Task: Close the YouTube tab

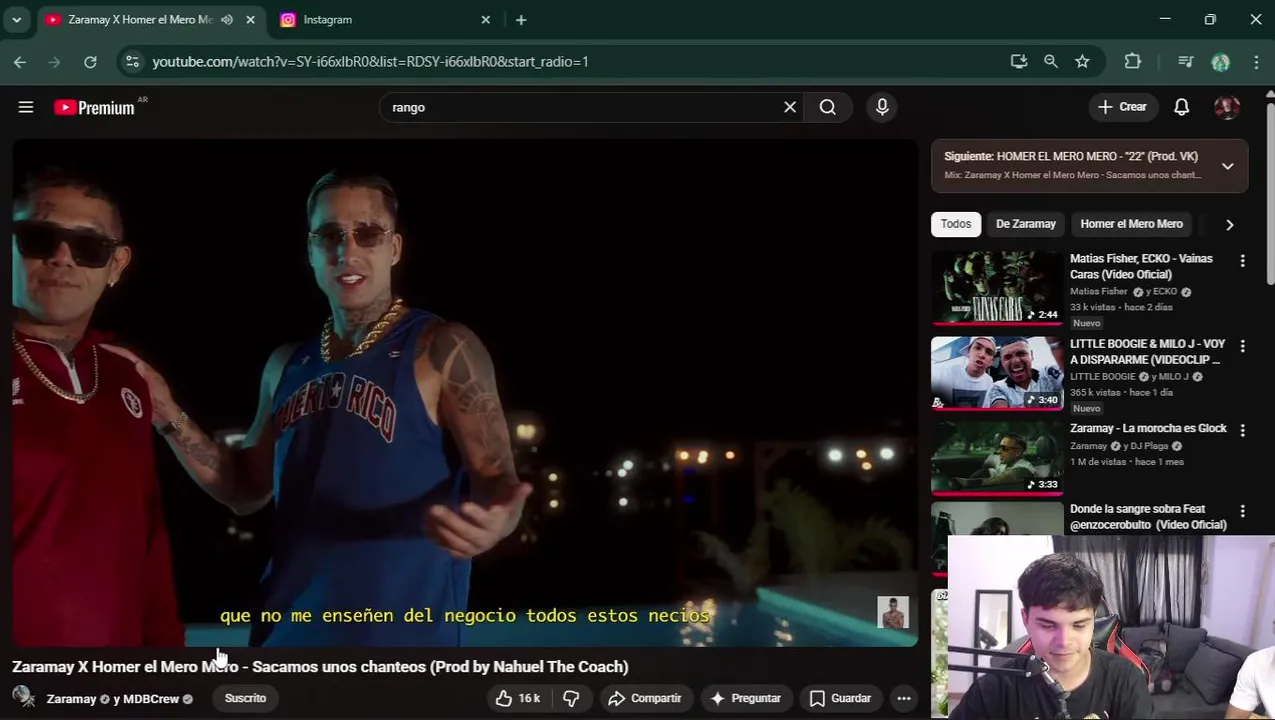Action: point(251,20)
